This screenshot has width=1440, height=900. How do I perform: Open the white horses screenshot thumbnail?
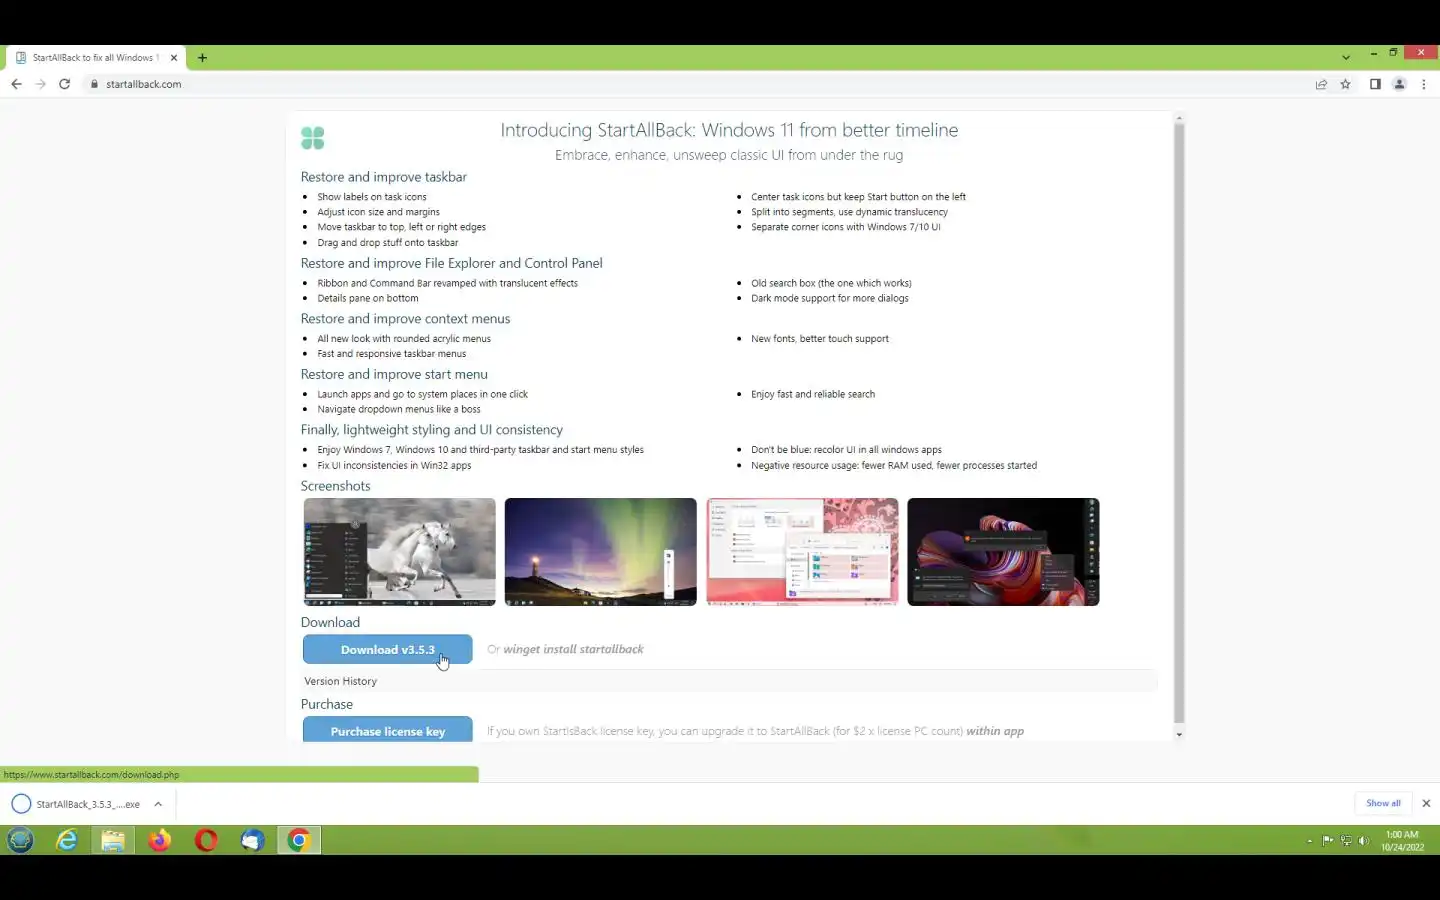[400, 552]
